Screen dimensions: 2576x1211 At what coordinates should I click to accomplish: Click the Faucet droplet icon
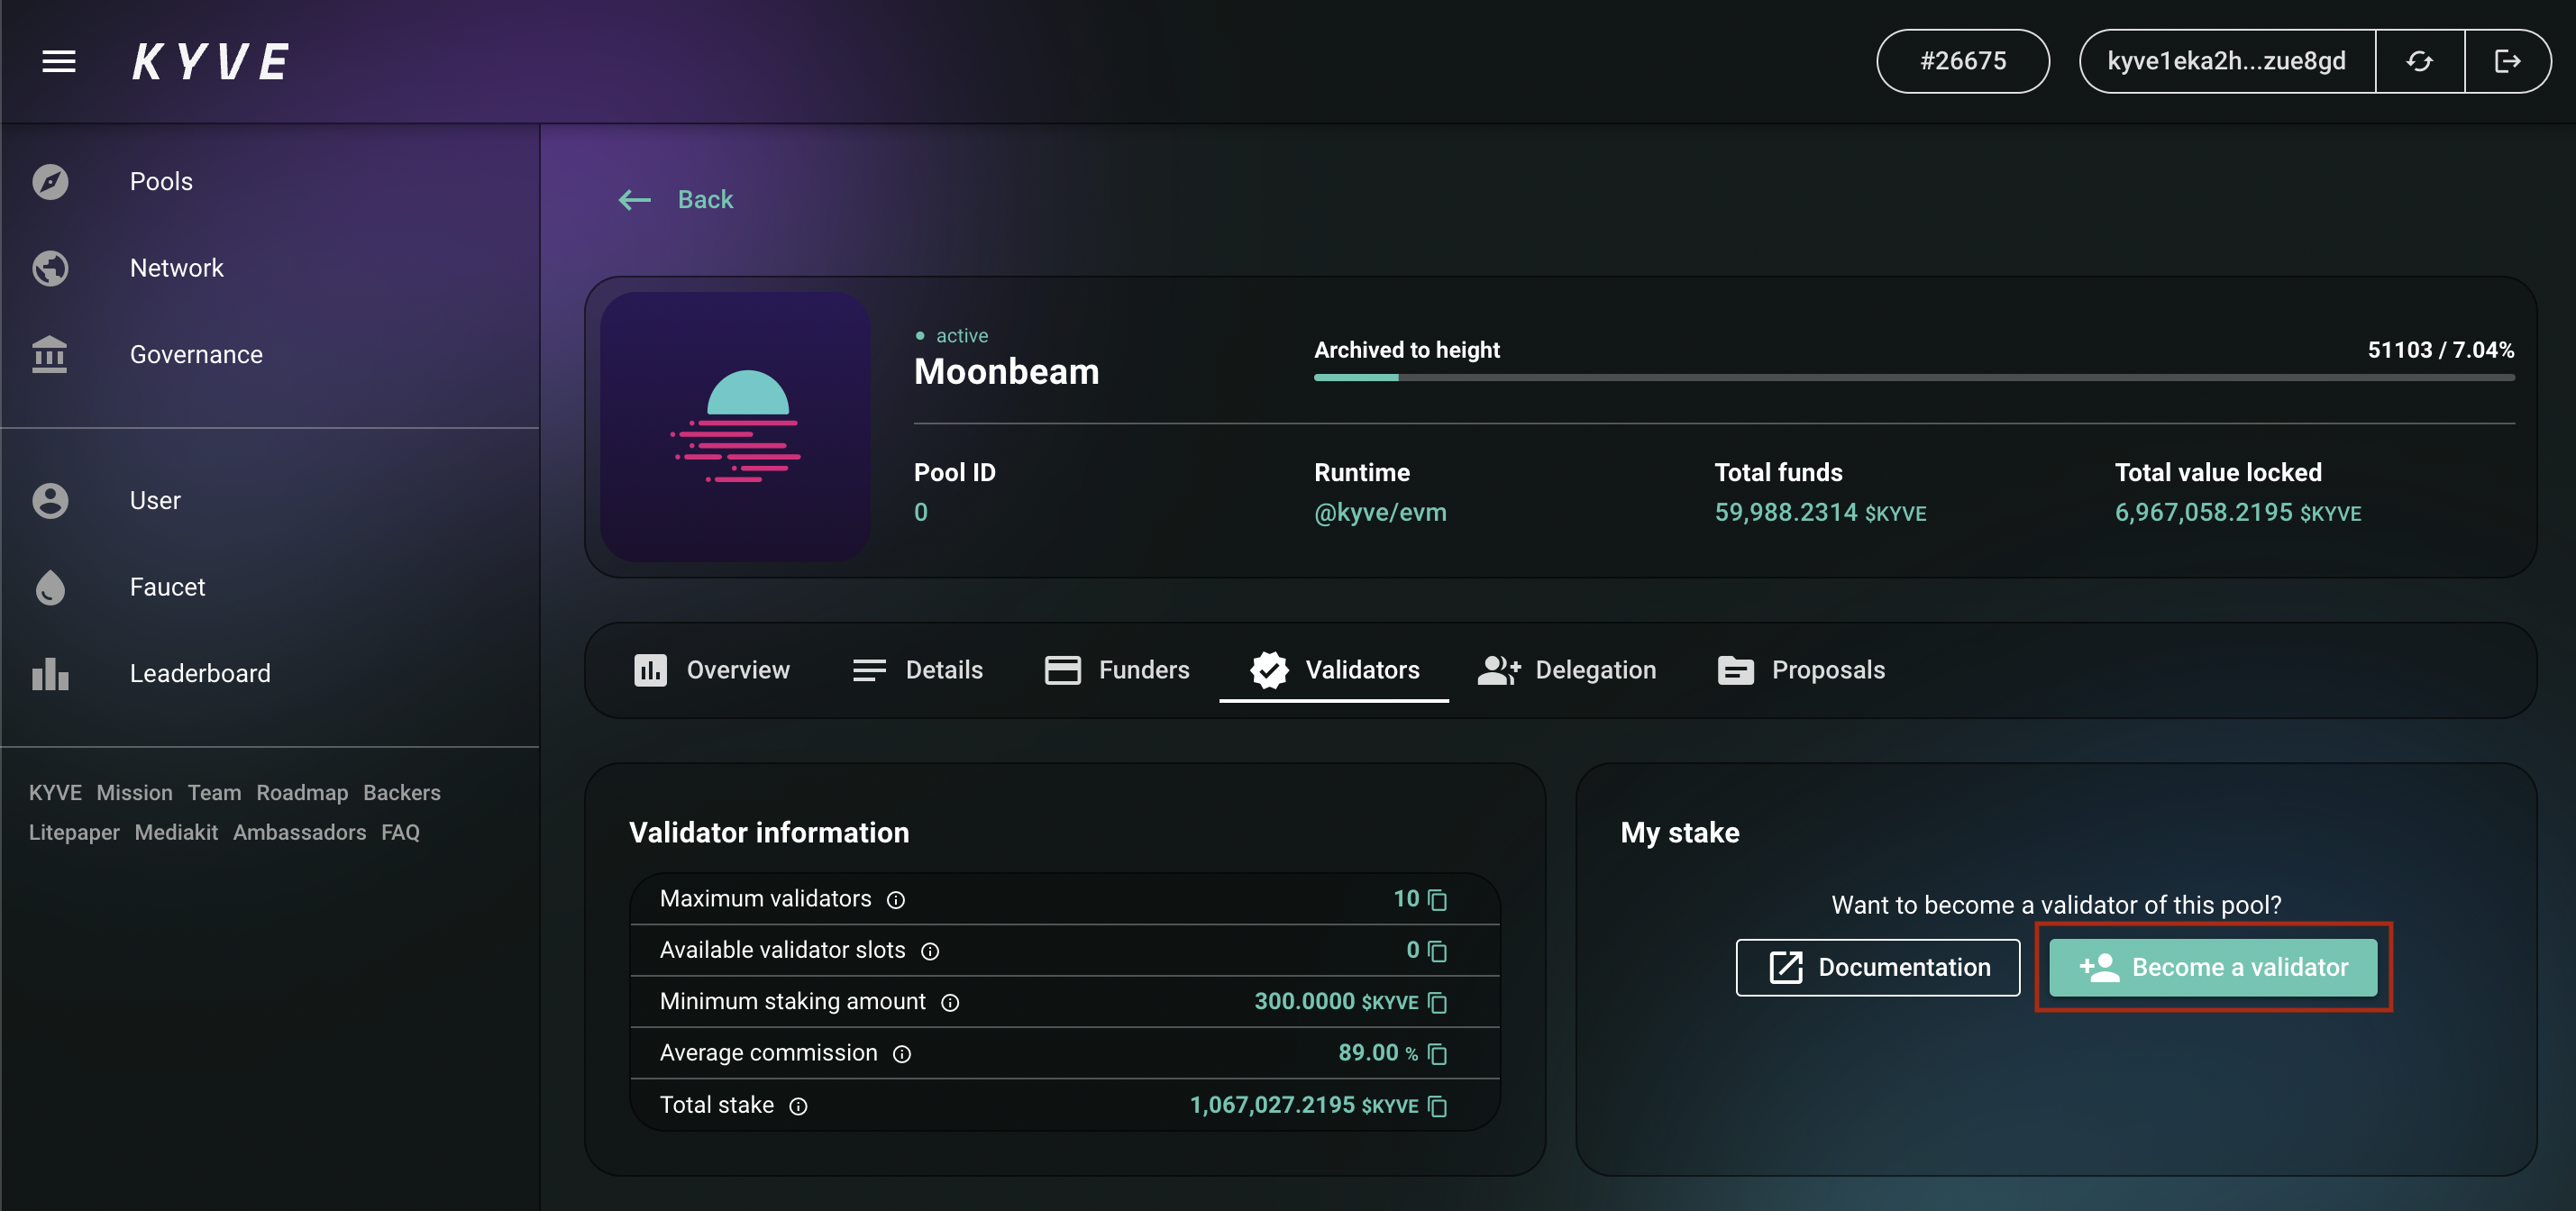(x=49, y=587)
